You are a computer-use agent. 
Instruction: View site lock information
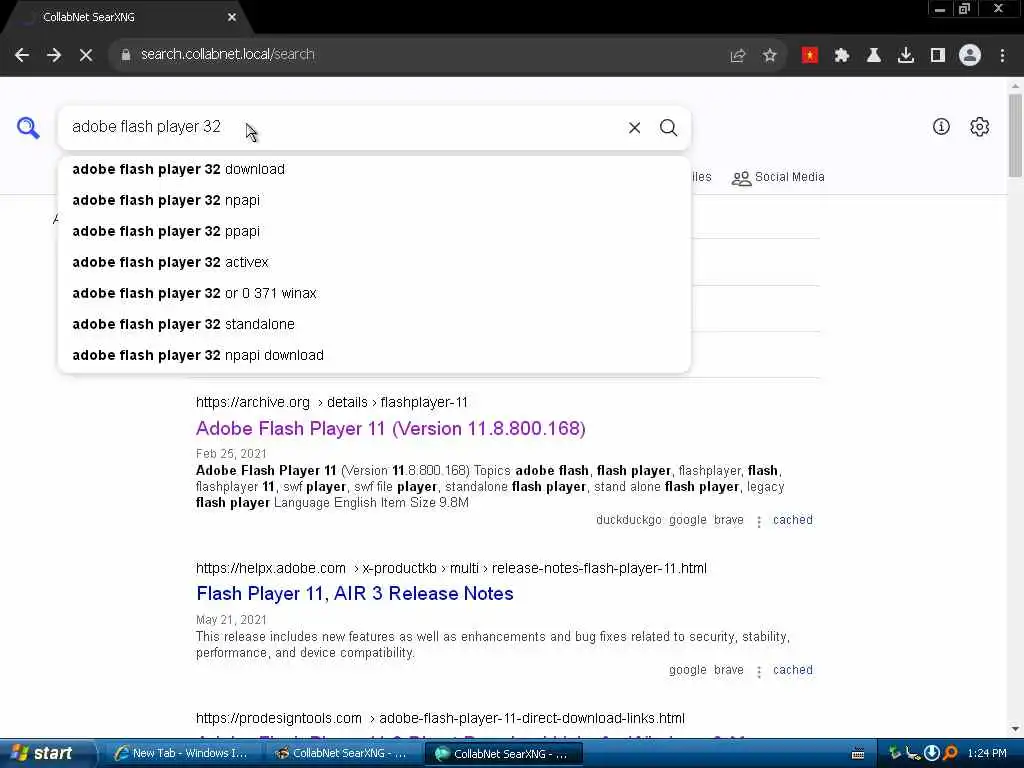tap(125, 55)
